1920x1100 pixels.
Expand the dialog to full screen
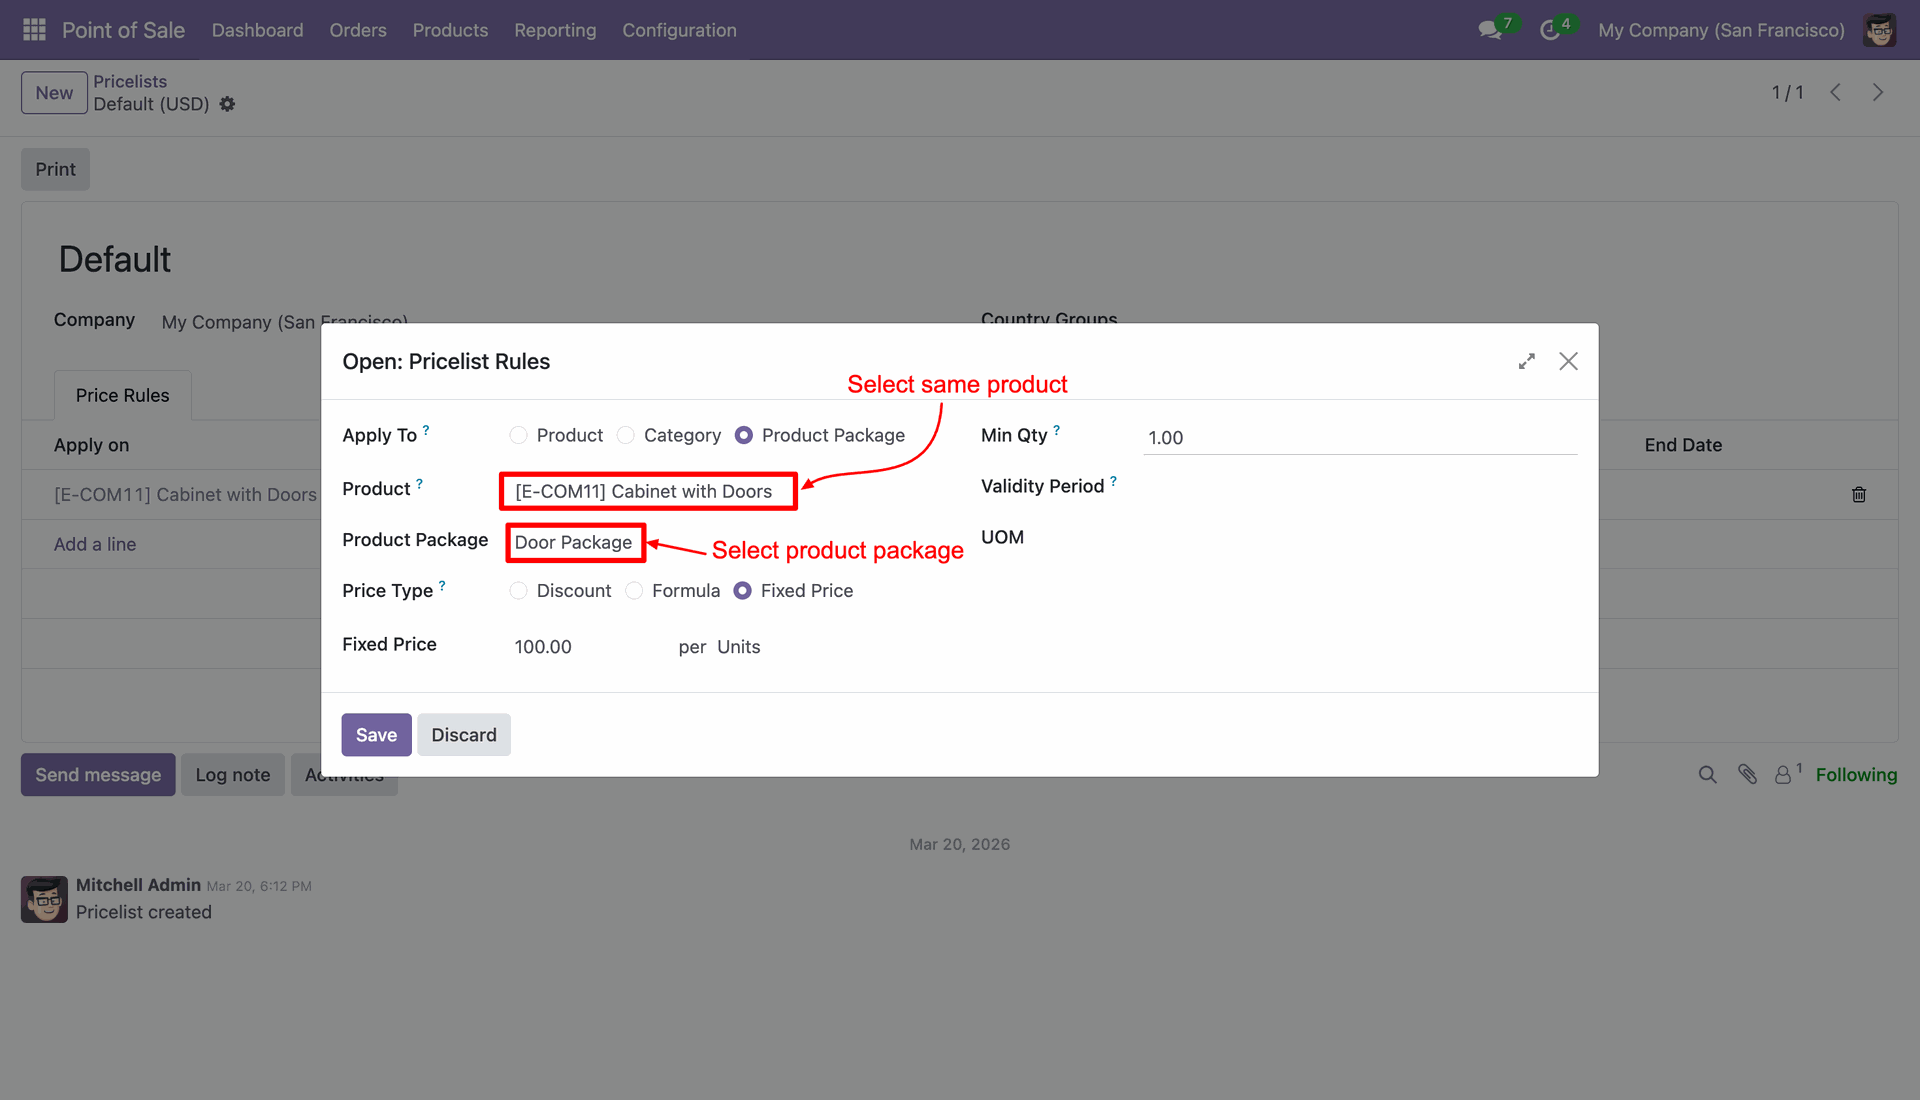click(1526, 361)
